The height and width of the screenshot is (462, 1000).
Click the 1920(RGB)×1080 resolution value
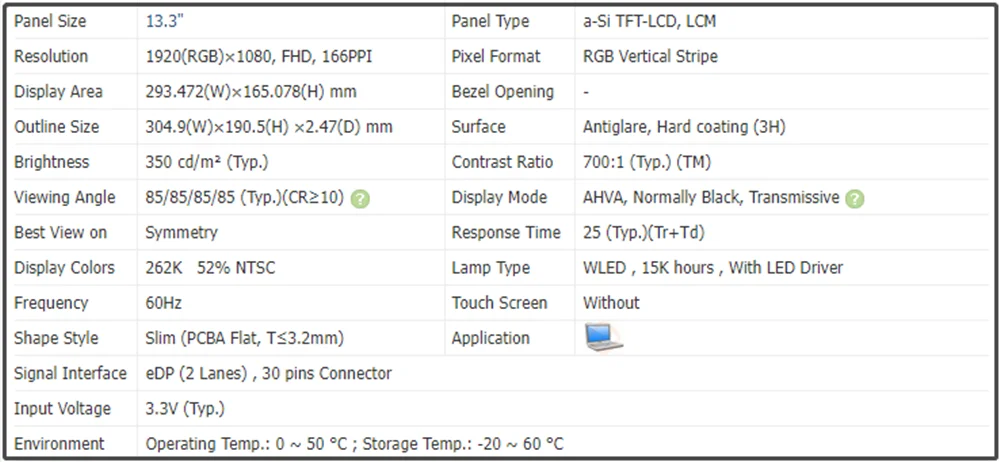pos(259,56)
